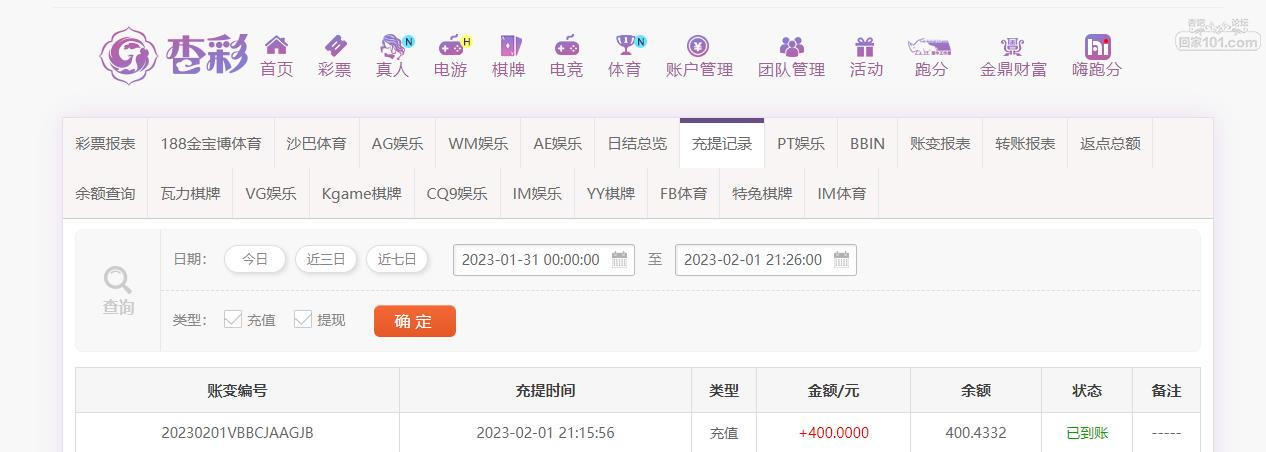Click the 账变编号 column header
Image resolution: width=1266 pixels, height=452 pixels.
(x=237, y=391)
